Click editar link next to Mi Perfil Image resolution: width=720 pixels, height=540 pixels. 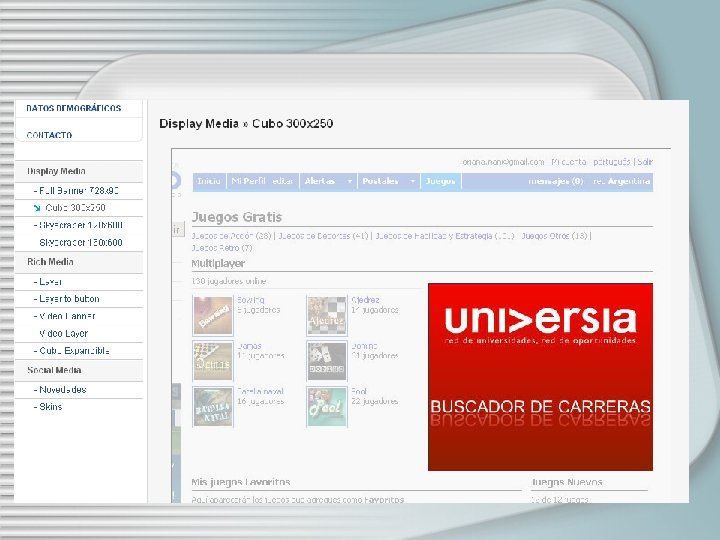point(282,181)
